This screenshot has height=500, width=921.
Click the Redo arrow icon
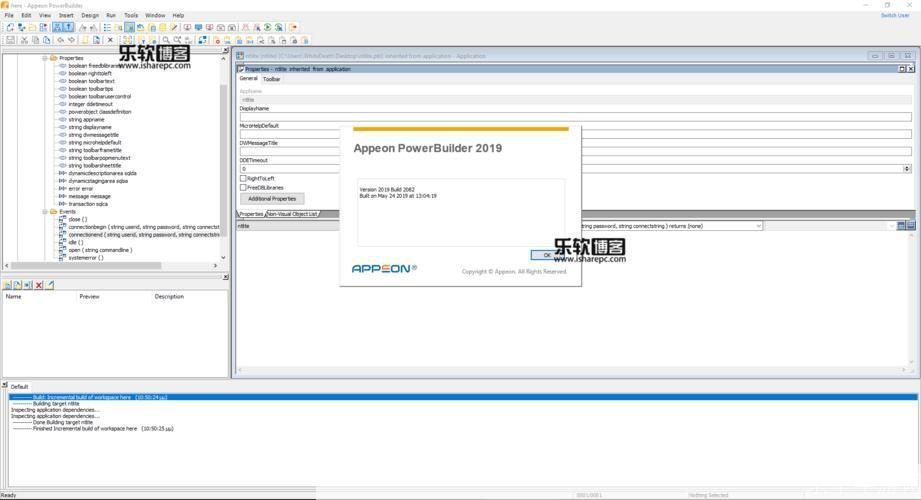(71, 40)
